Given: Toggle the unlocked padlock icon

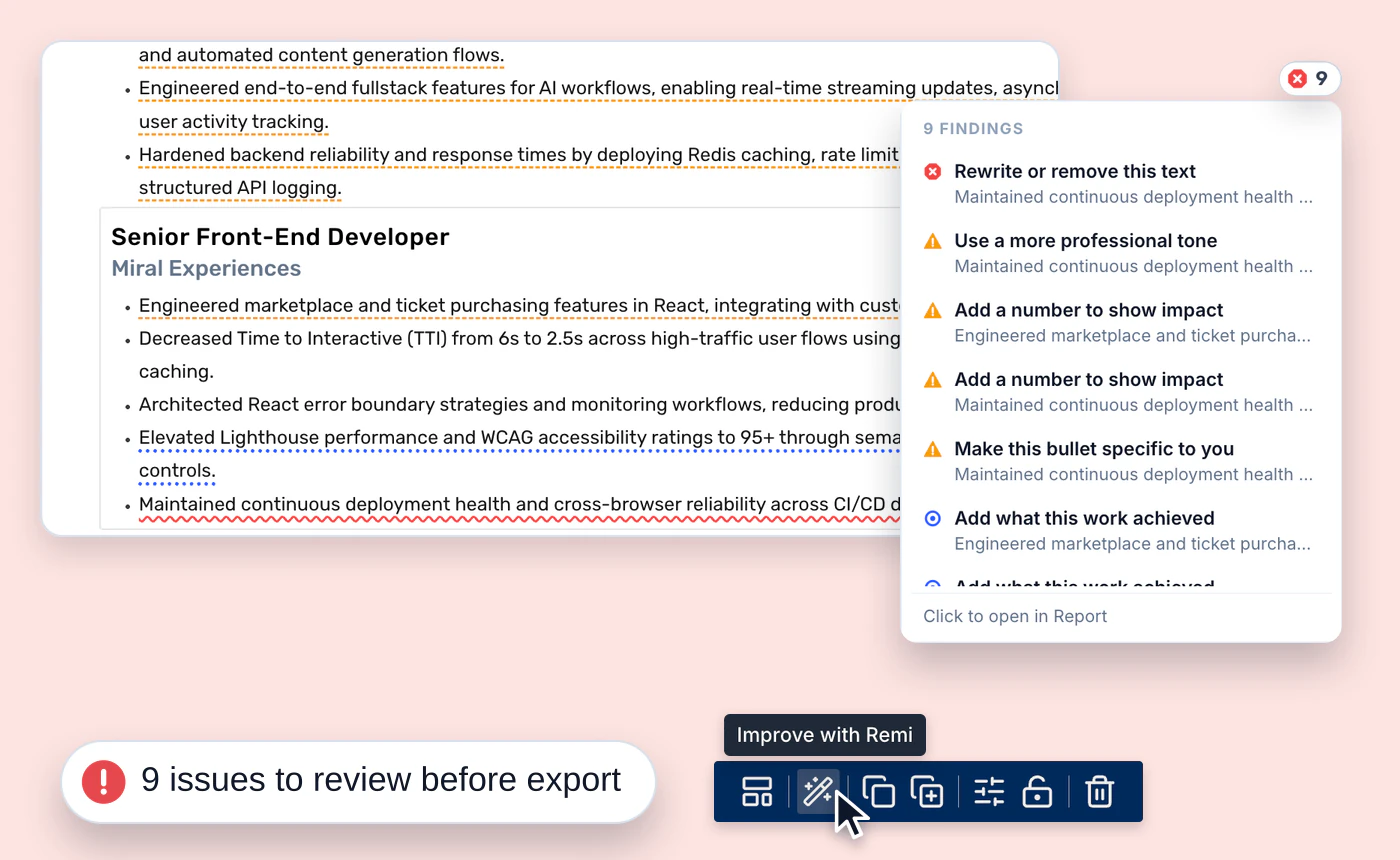Looking at the screenshot, I should 1037,792.
